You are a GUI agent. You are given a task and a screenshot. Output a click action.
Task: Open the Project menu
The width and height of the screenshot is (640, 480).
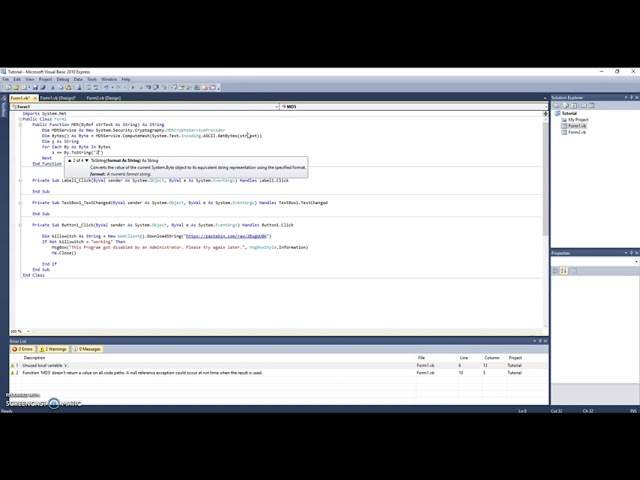pos(45,79)
